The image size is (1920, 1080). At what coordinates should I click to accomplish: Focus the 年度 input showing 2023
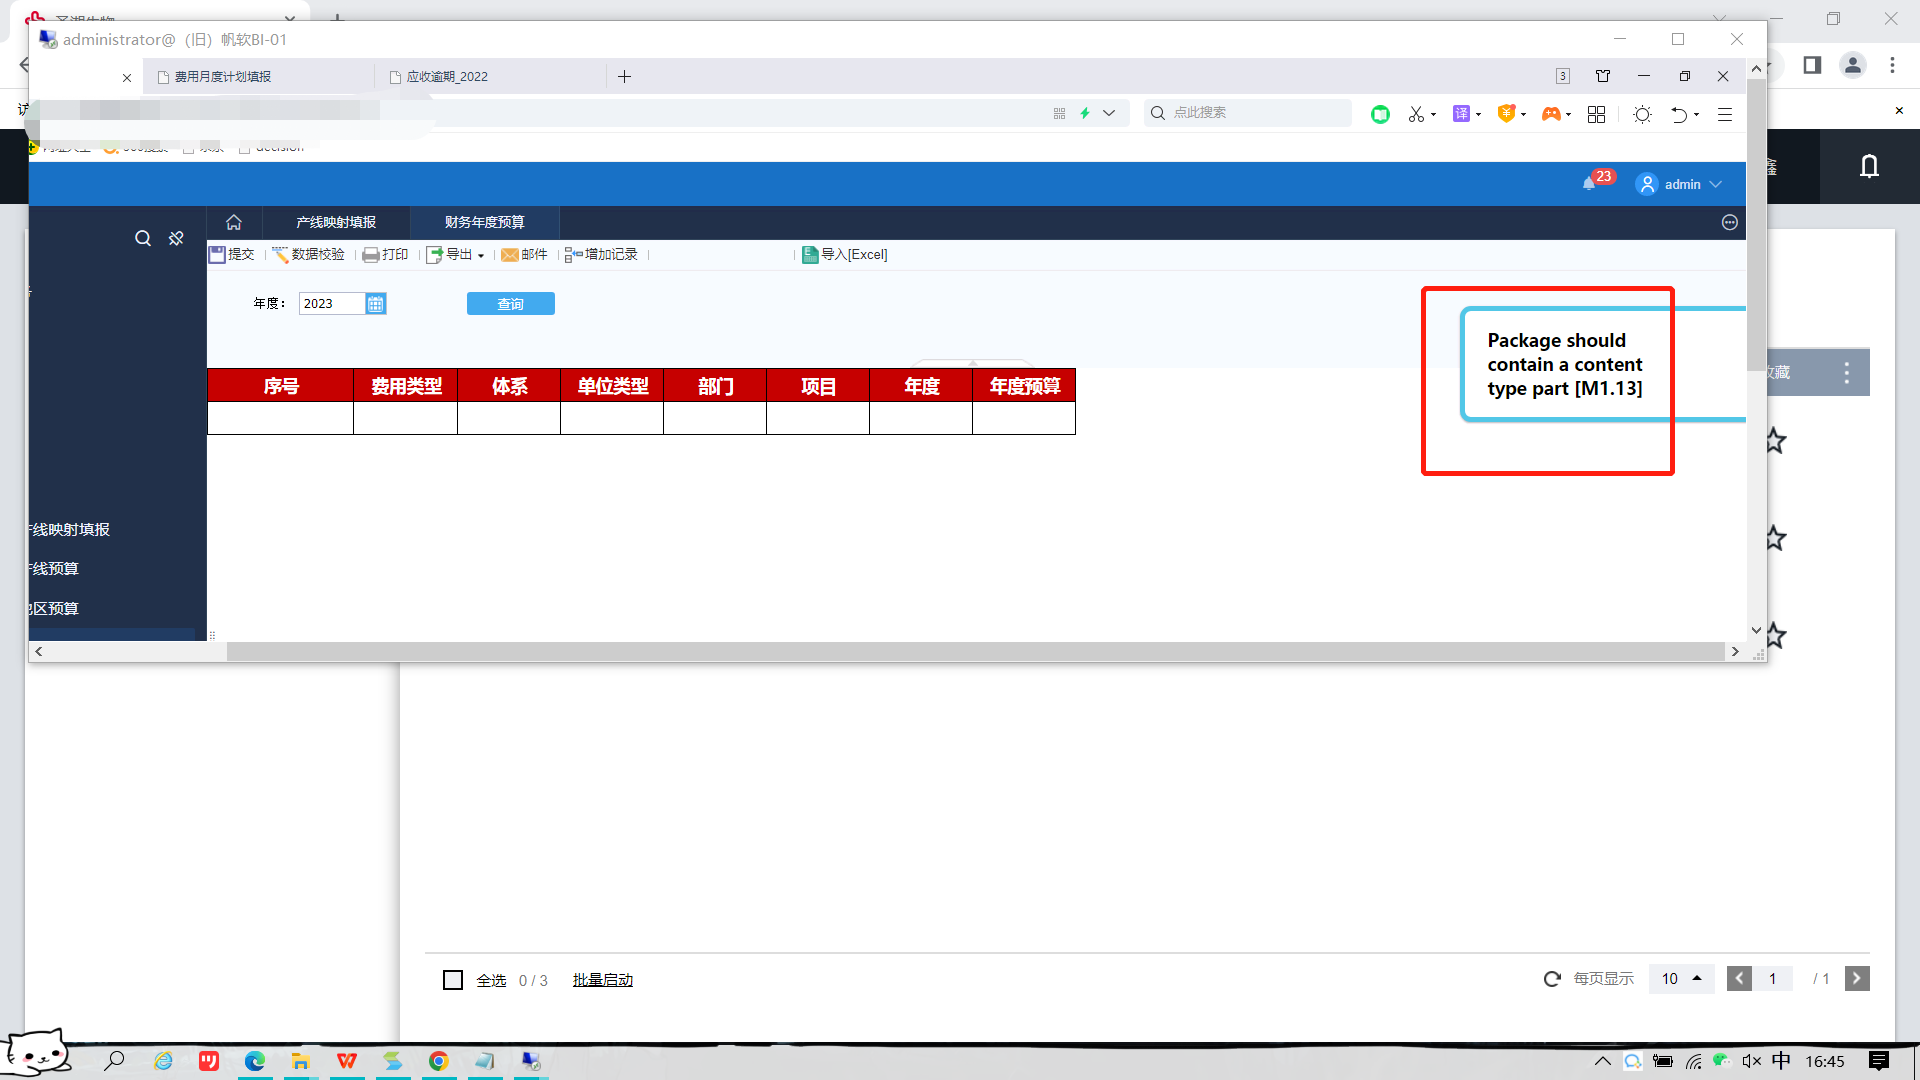(x=332, y=304)
